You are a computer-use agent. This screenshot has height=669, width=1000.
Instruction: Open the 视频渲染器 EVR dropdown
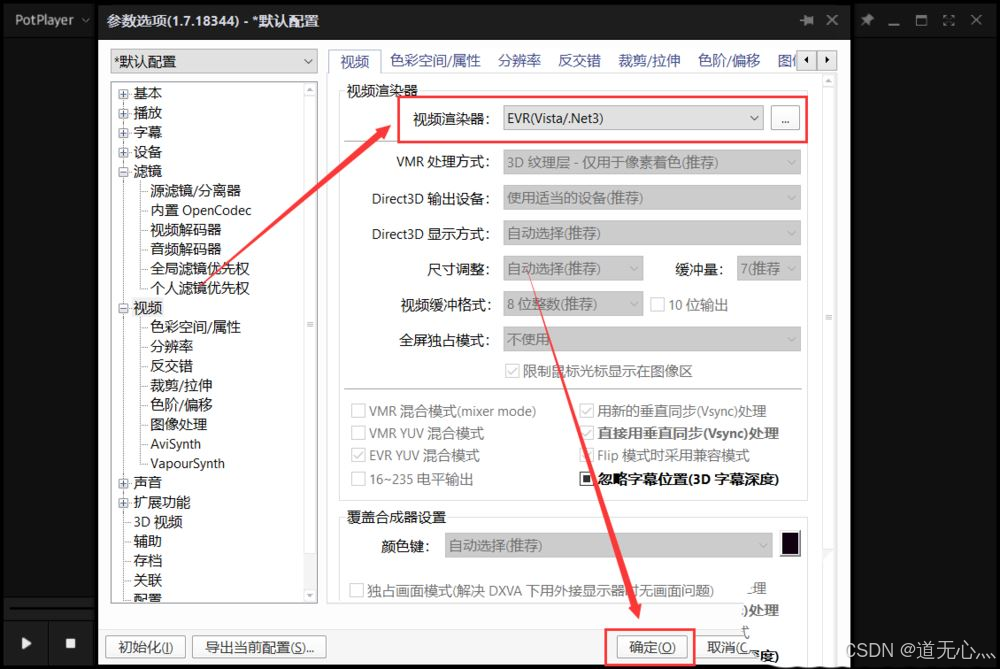click(x=633, y=119)
